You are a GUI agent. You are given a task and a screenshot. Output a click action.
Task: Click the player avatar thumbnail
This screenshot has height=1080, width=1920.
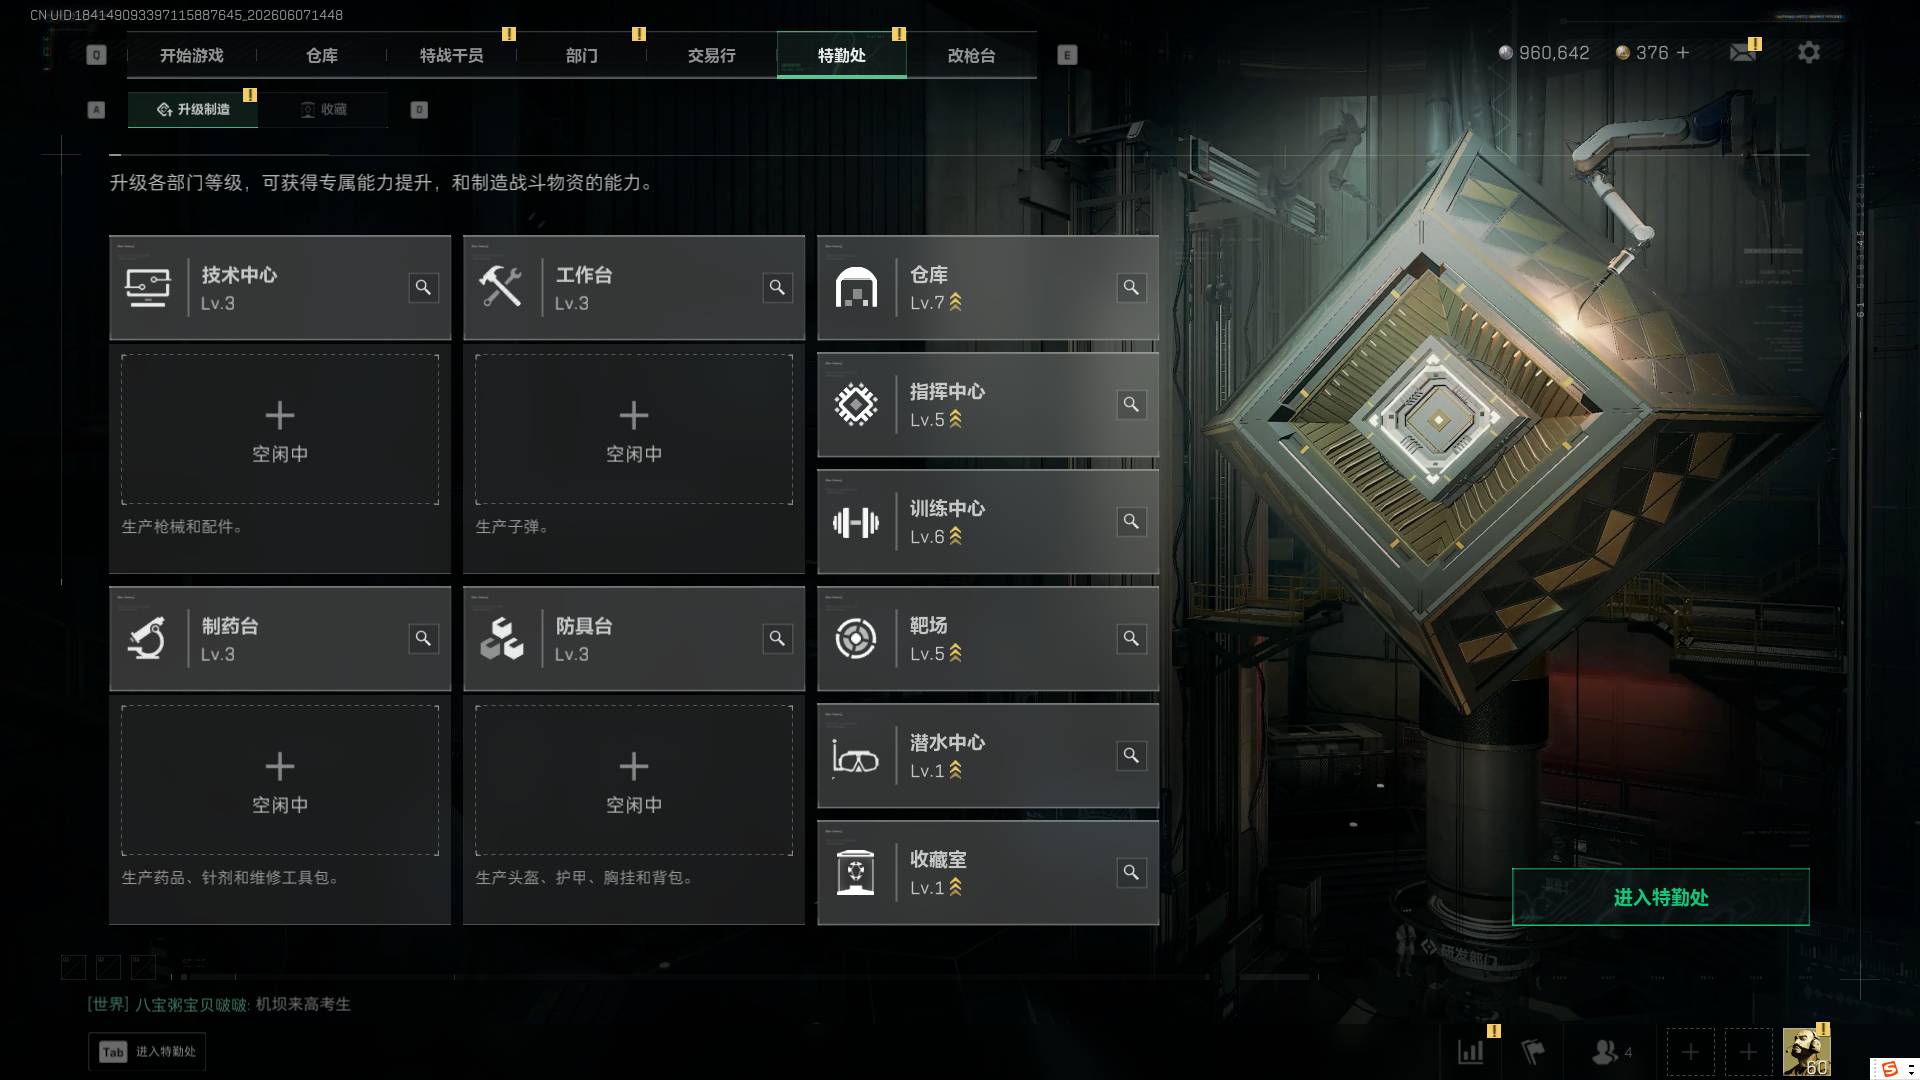[1806, 1052]
